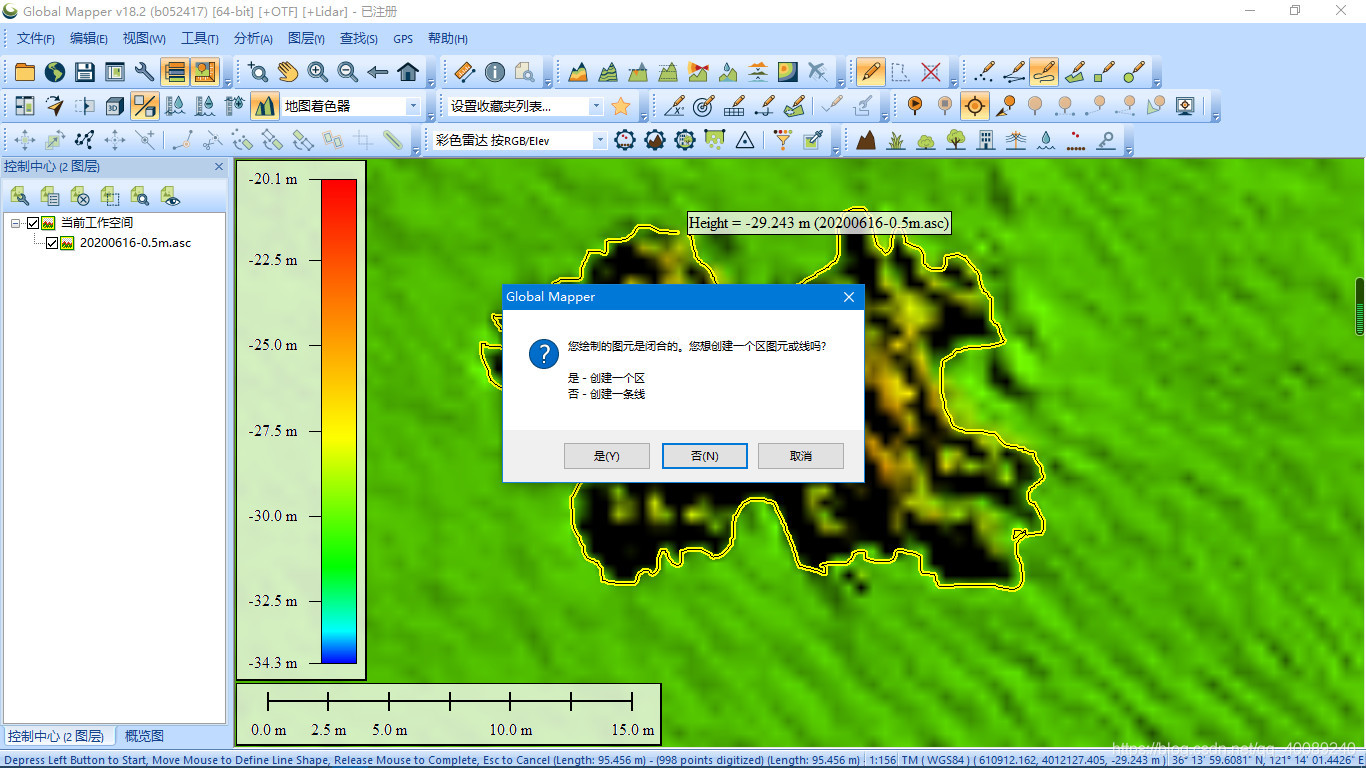
Task: Select the feature info tool
Action: [x=494, y=72]
